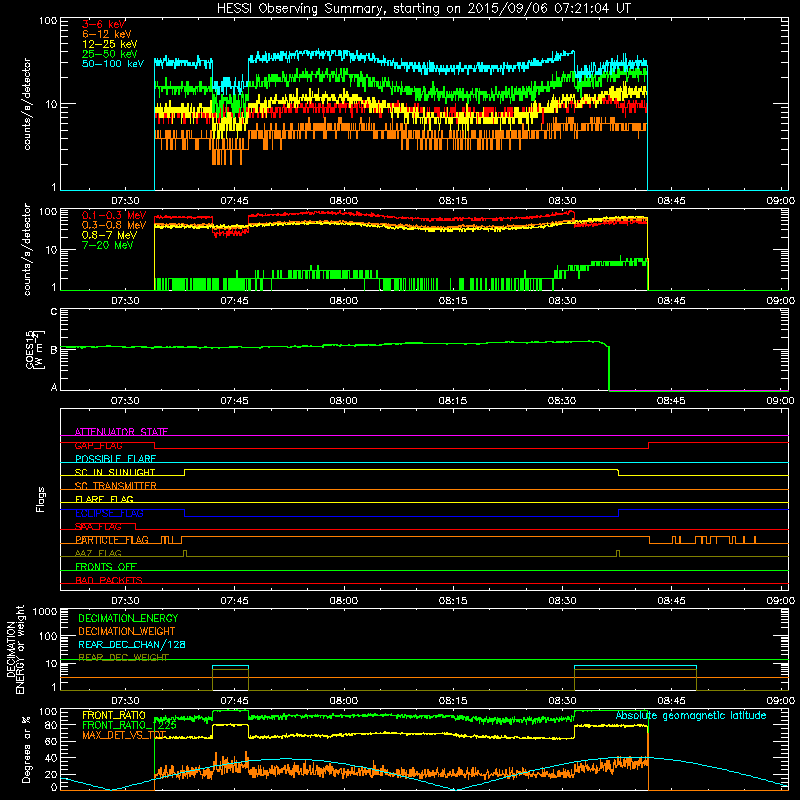800x800 pixels.
Task: Click 07:45 tick label under MeV panel
Action: click(x=234, y=301)
